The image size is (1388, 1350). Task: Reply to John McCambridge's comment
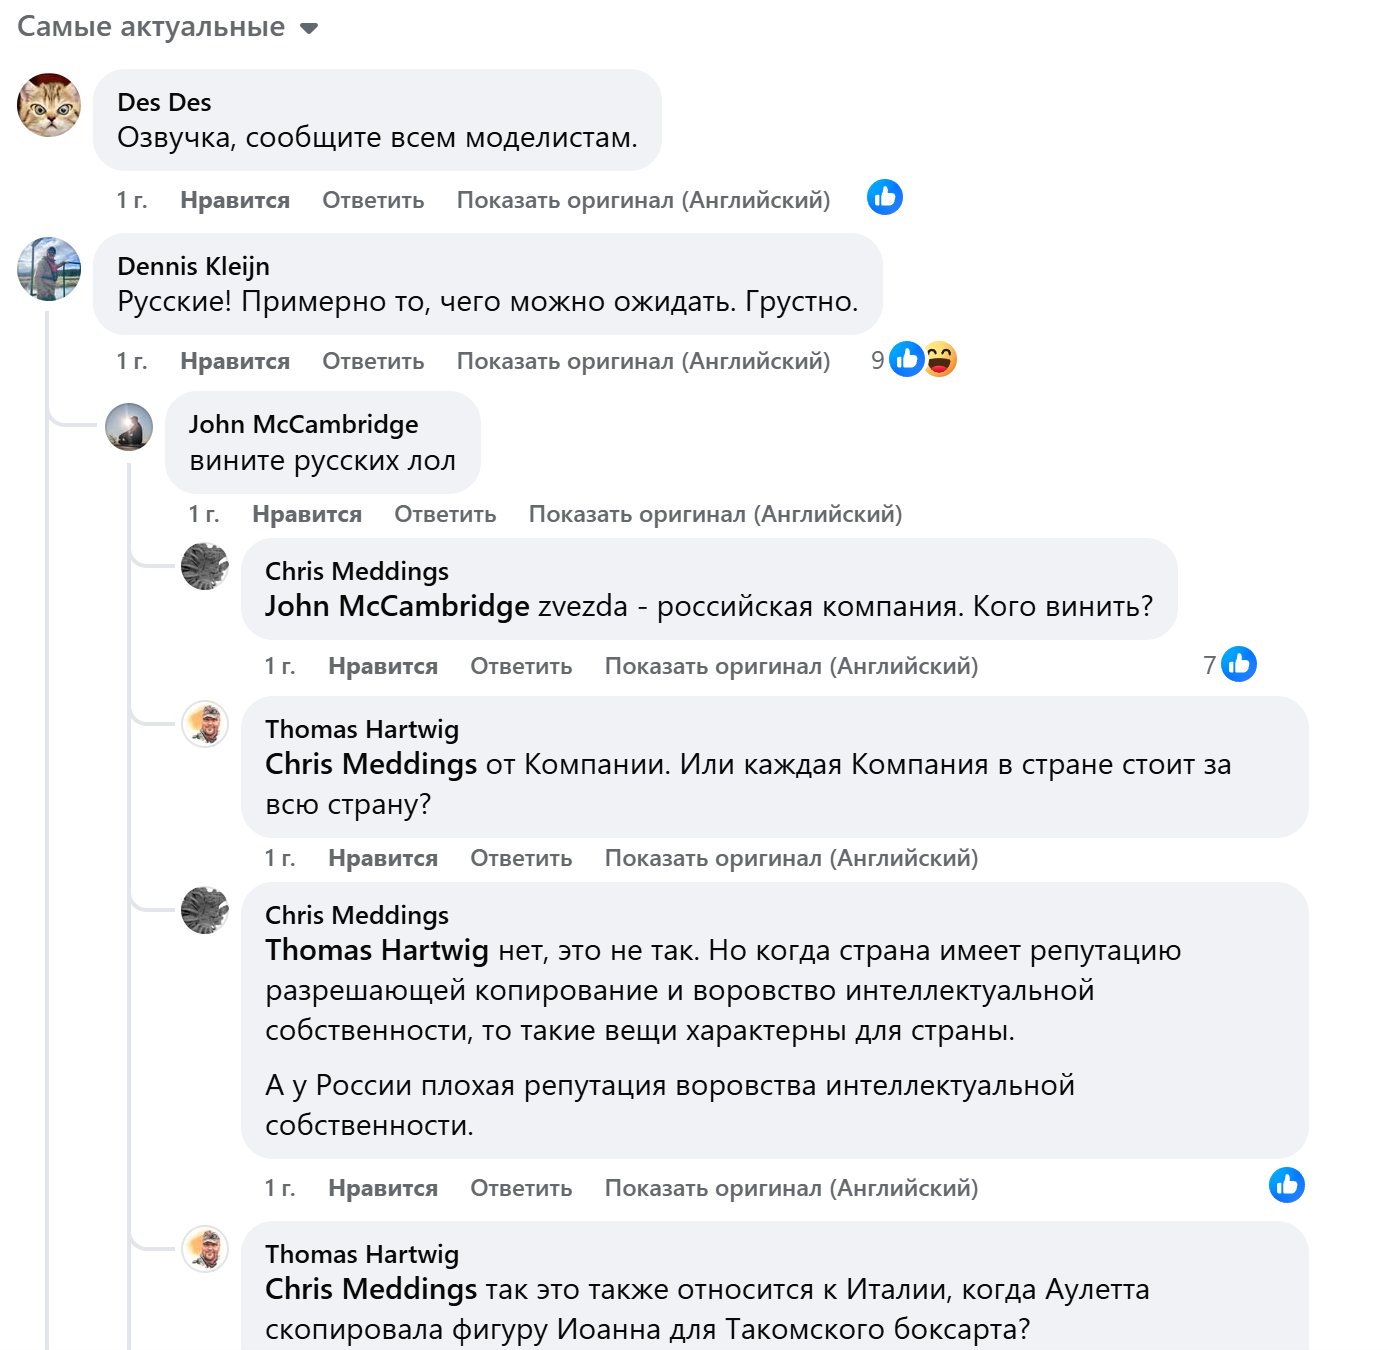[445, 514]
